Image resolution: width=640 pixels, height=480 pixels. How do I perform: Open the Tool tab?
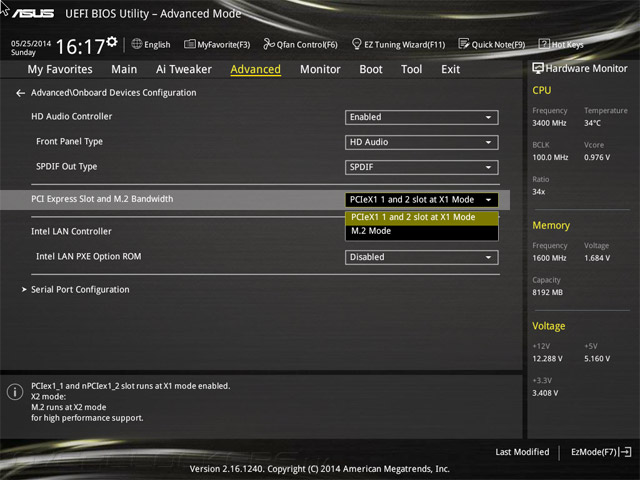pos(411,69)
